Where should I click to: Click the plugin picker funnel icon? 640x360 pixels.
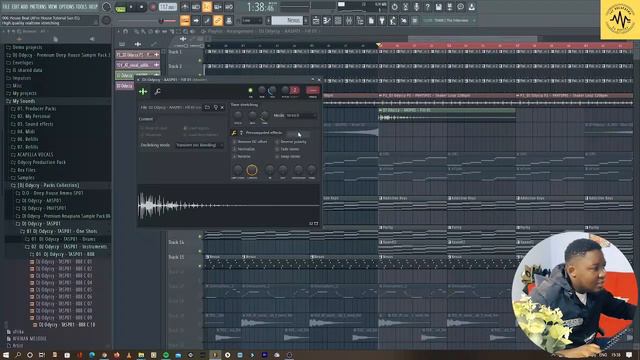coord(382,20)
